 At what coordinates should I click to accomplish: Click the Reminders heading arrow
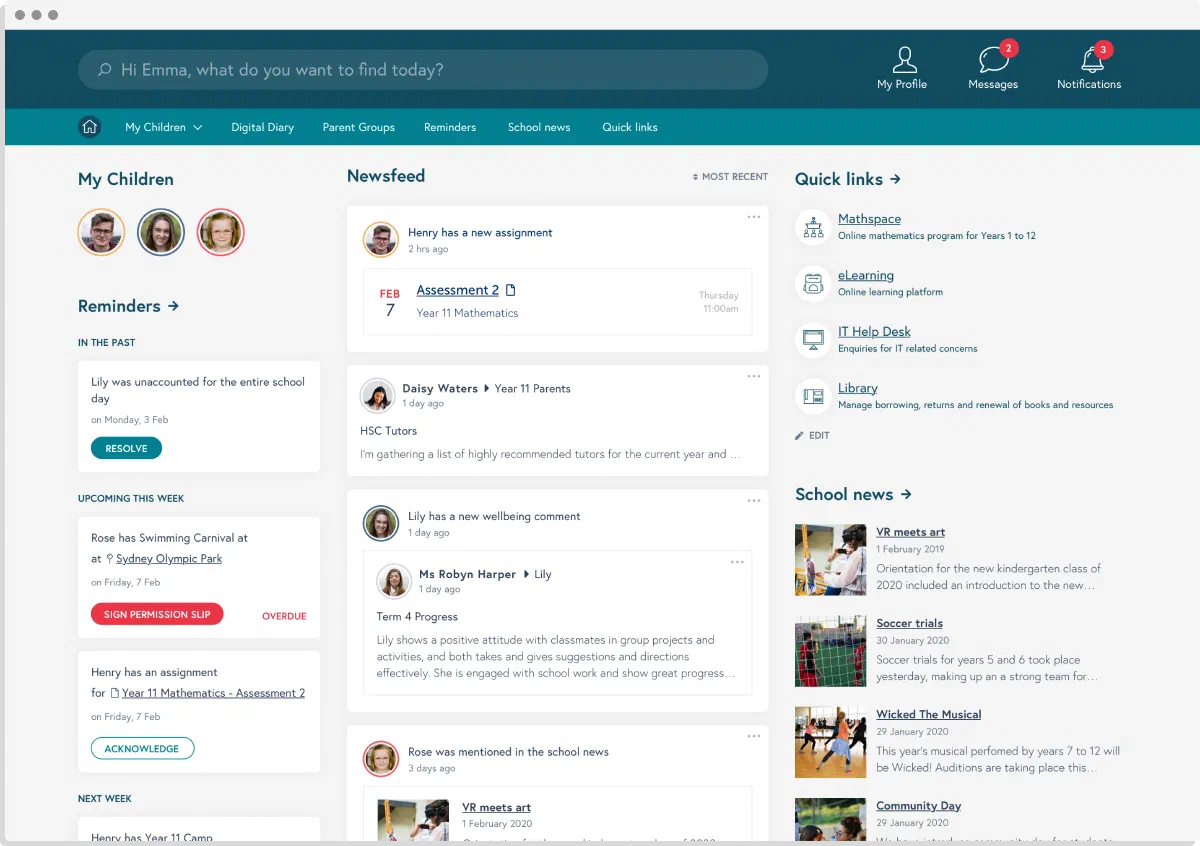tap(173, 306)
